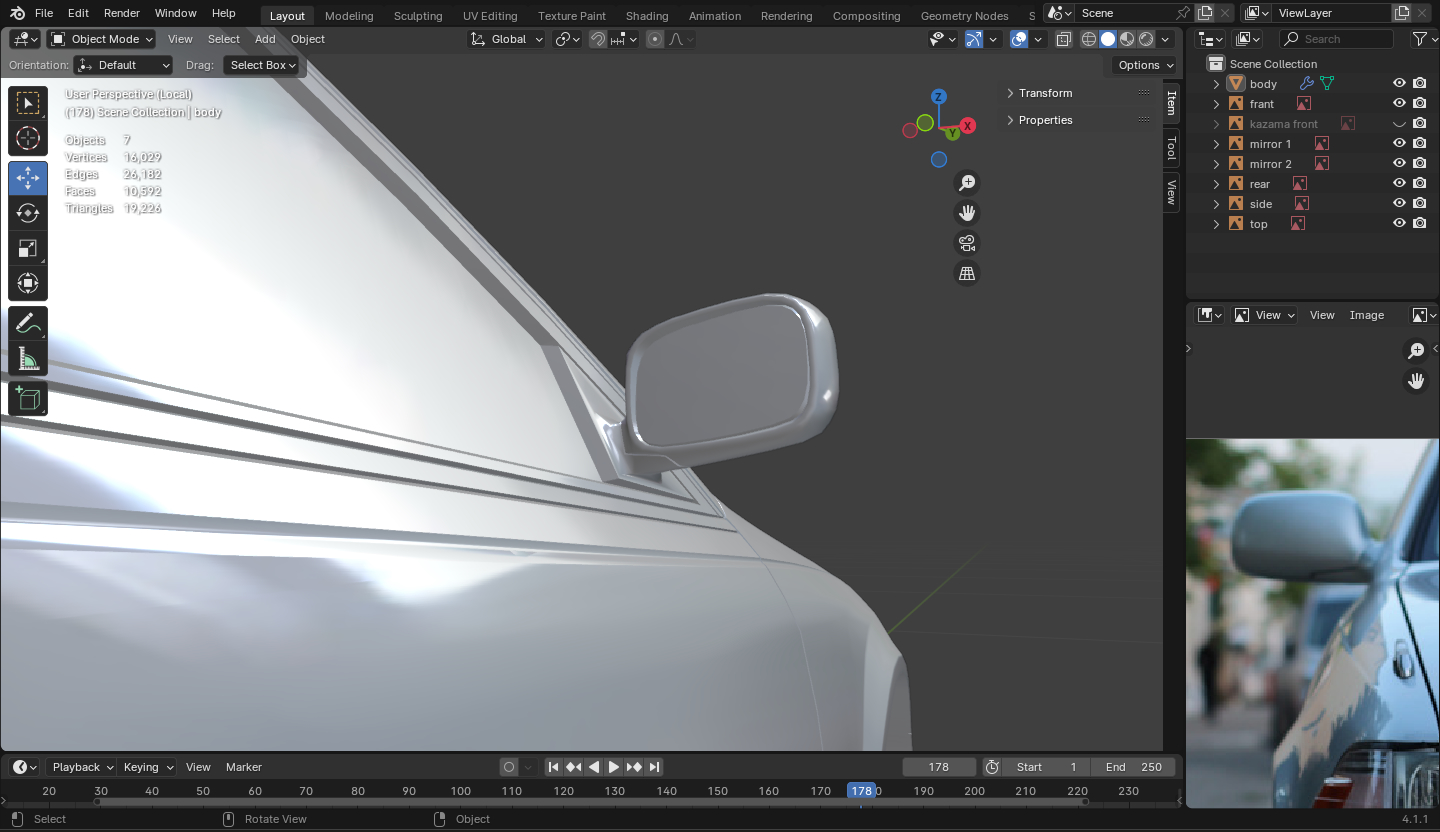Click the timeline horizontal scrollbar
1440x832 pixels.
tap(590, 802)
